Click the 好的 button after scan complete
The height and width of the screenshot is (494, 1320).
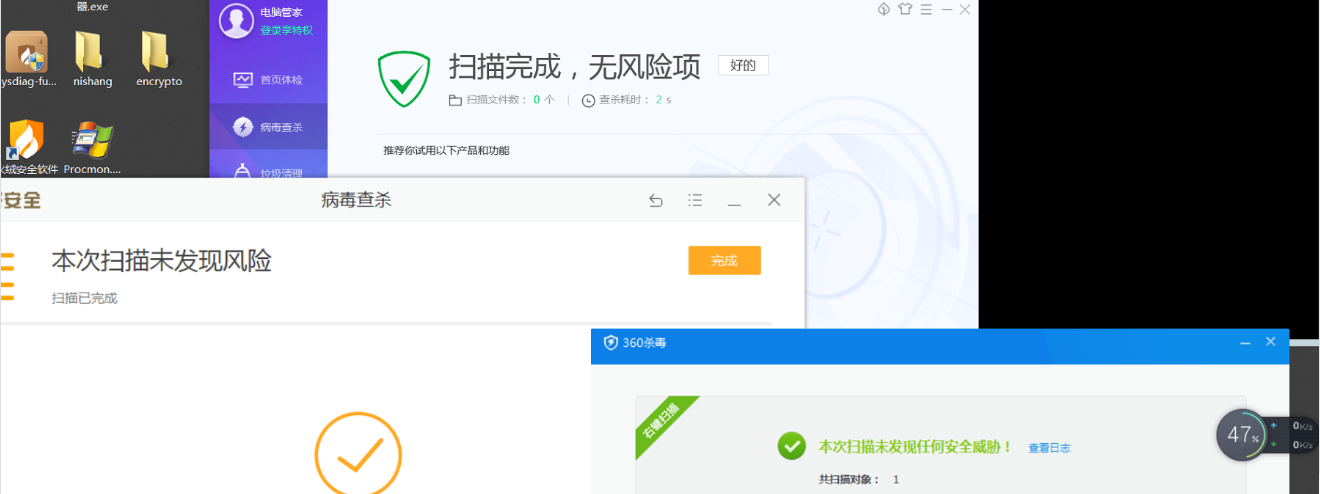coord(743,66)
